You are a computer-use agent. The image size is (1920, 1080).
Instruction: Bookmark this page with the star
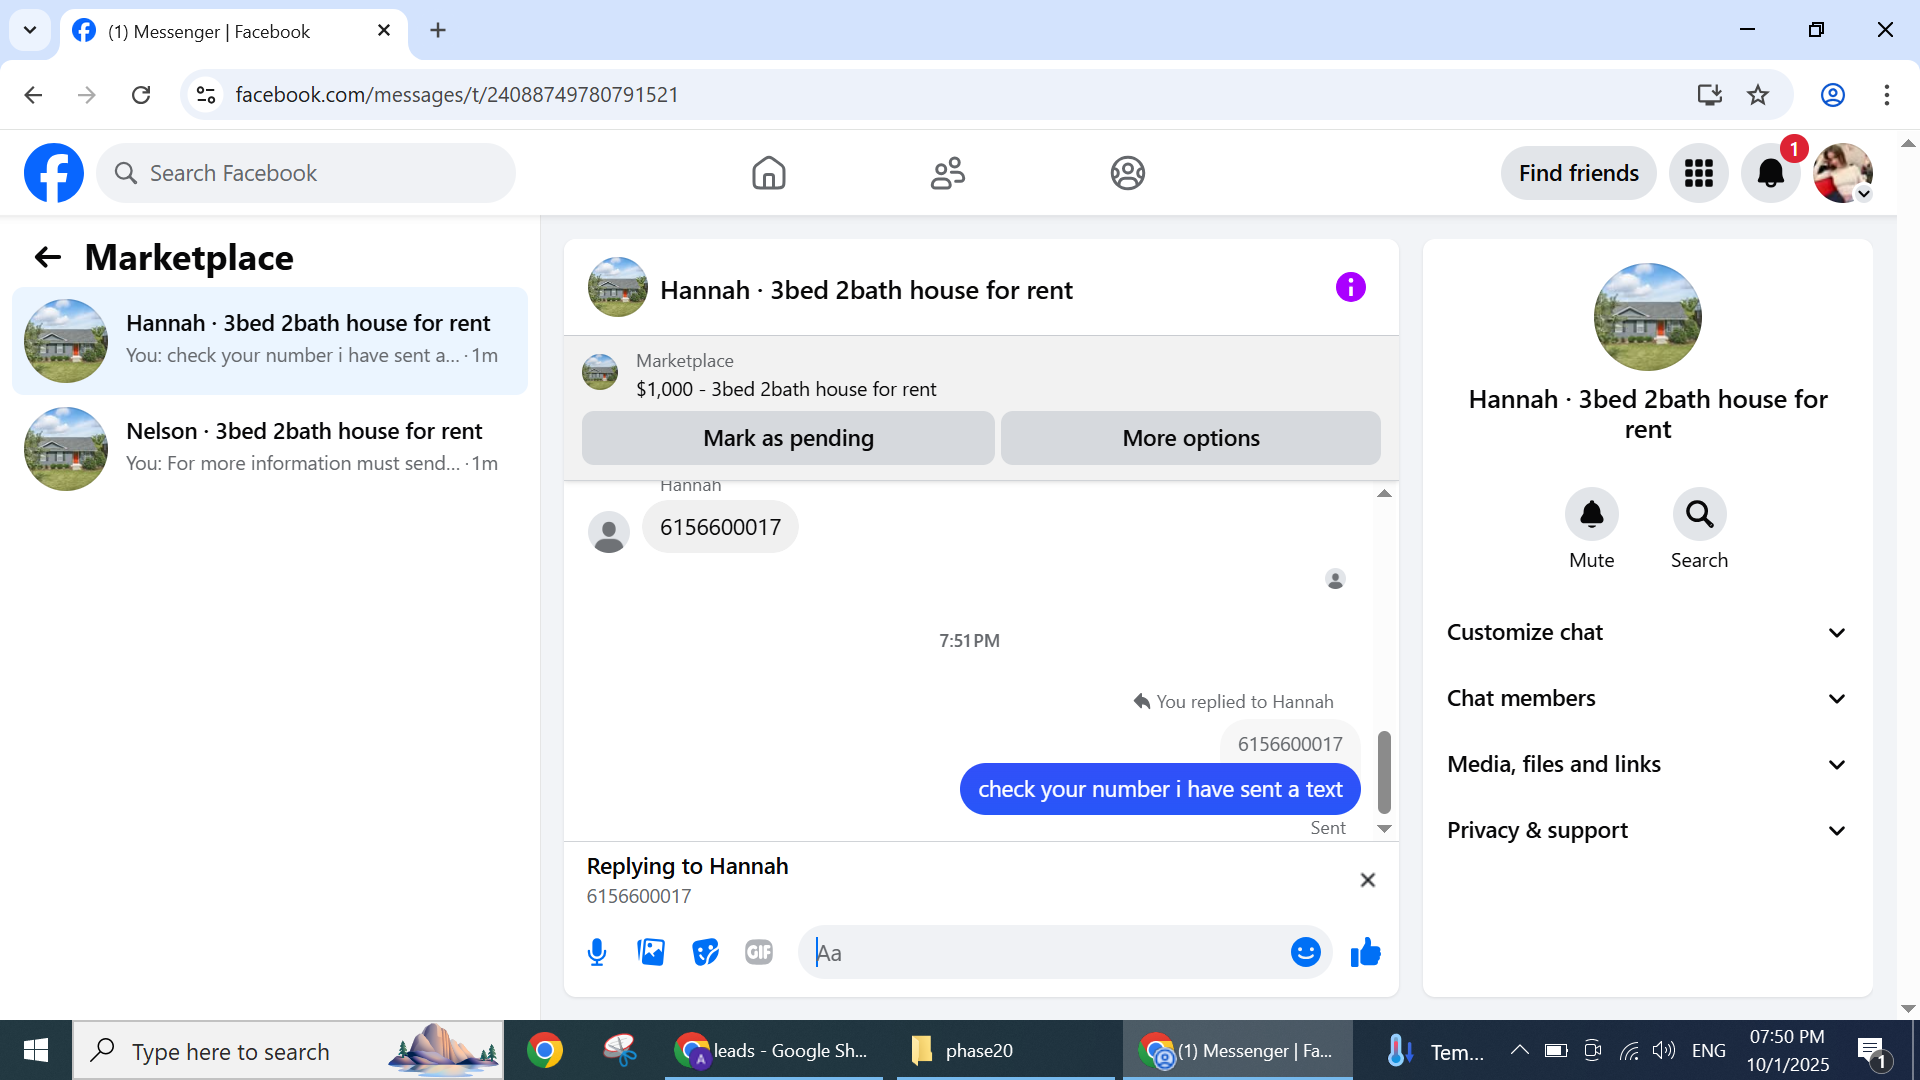coord(1757,95)
